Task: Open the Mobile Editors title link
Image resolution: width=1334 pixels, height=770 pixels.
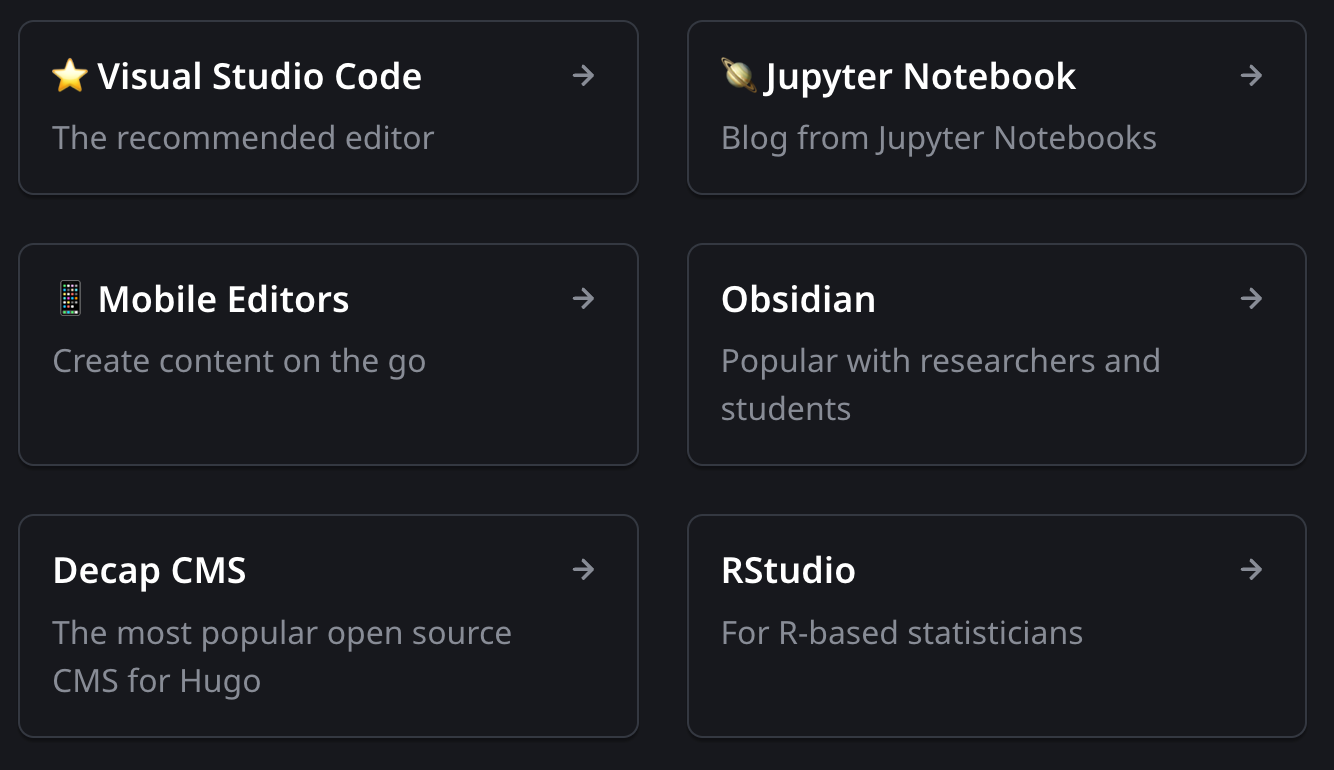Action: pyautogui.click(x=223, y=299)
